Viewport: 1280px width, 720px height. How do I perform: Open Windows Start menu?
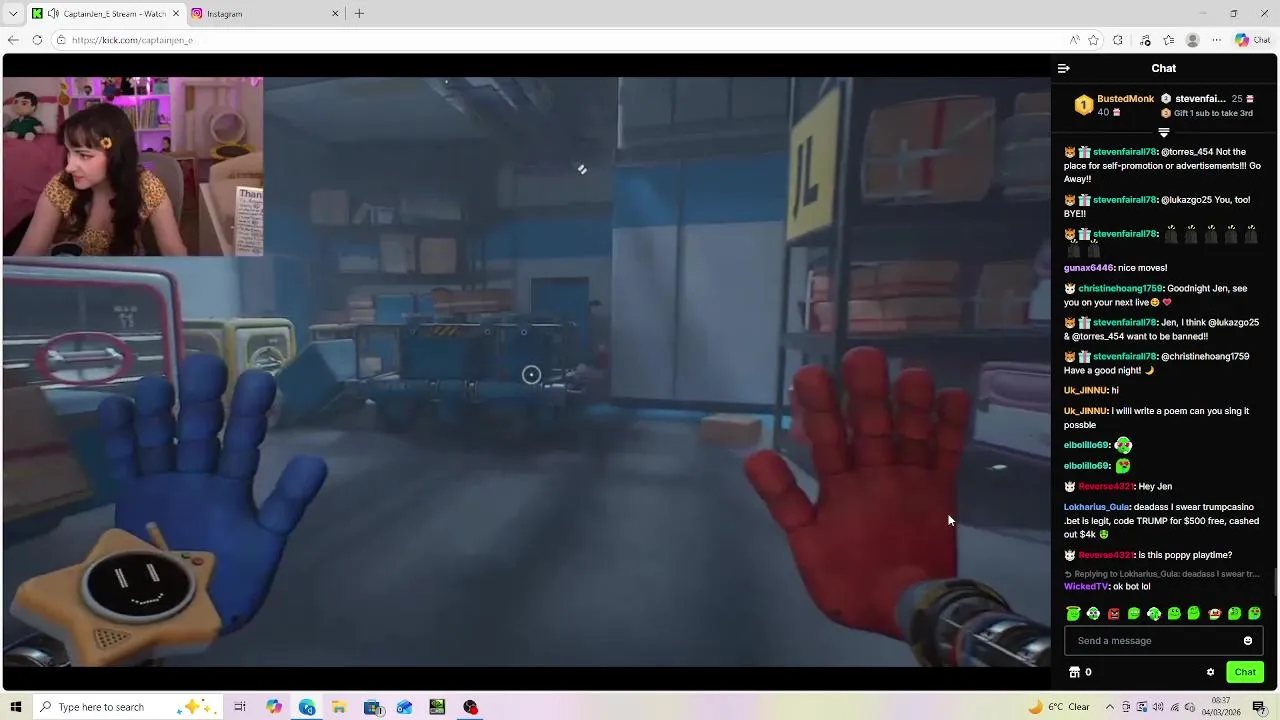click(15, 707)
